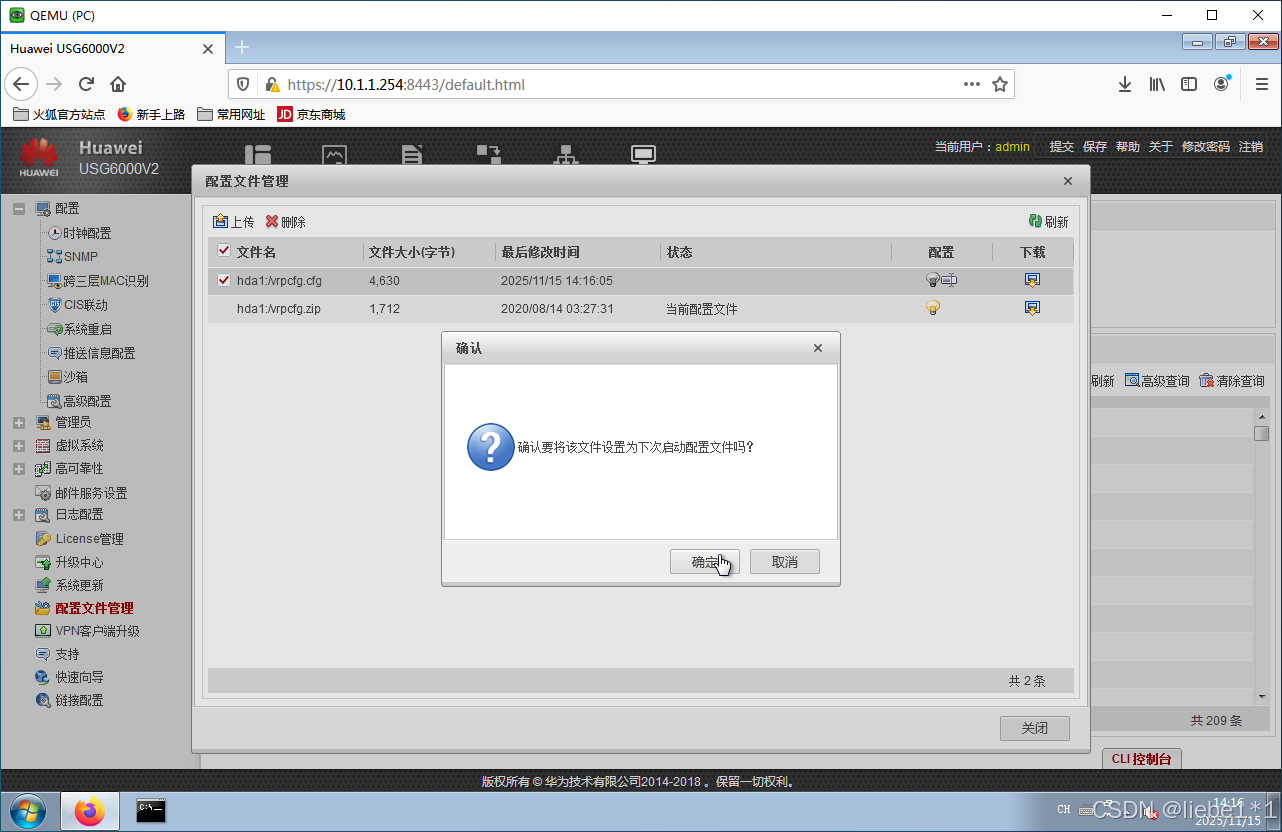Click inside the browser address bar
This screenshot has width=1282, height=832.
pyautogui.click(x=500, y=84)
